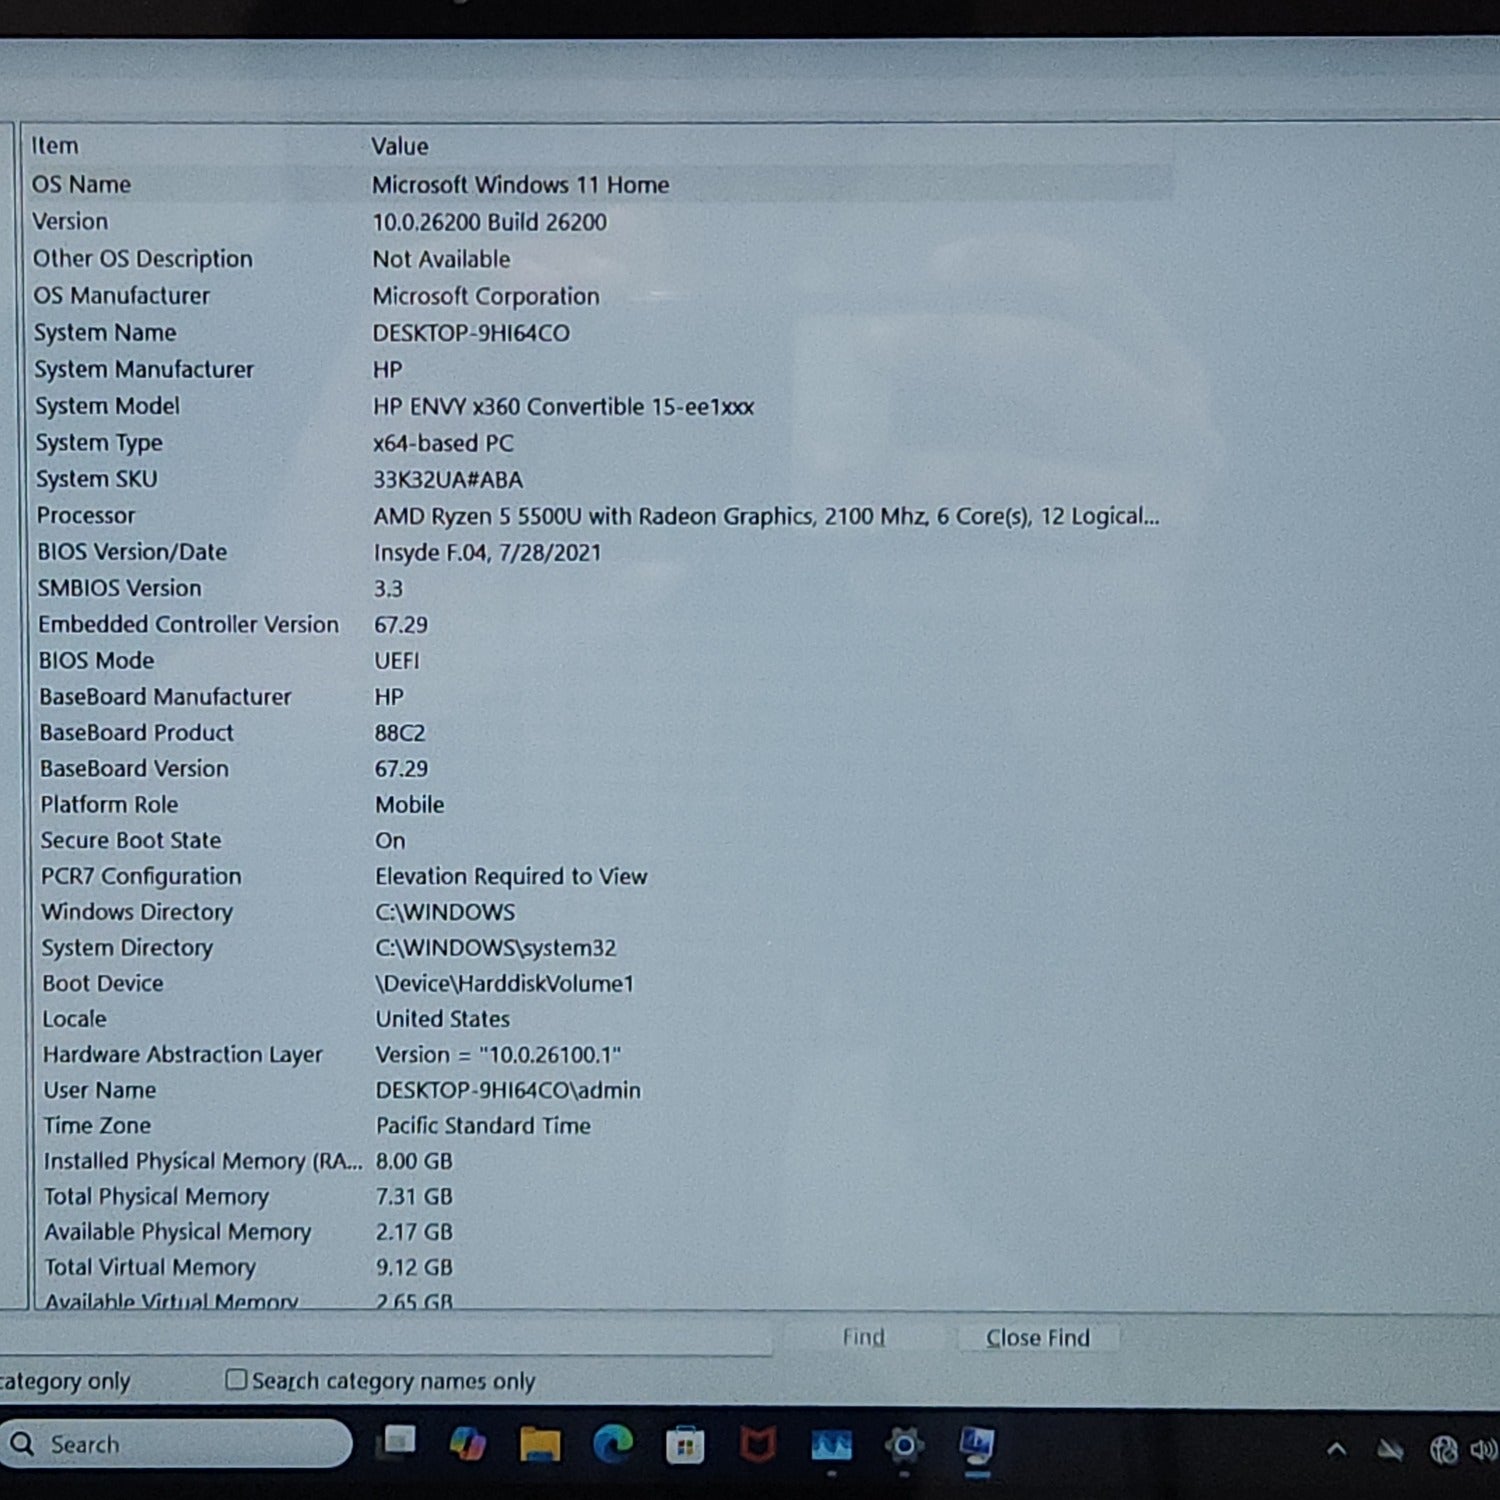Click the Value column header
The image size is (1500, 1500).
[400, 146]
